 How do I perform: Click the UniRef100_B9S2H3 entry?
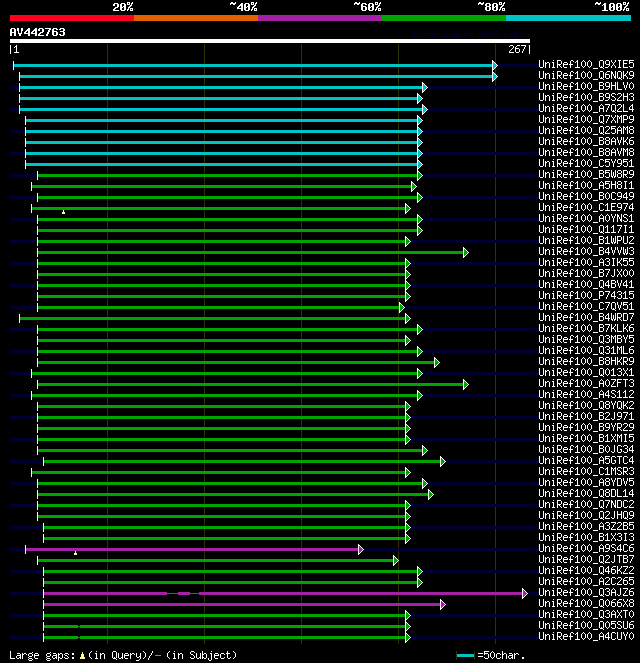point(586,97)
